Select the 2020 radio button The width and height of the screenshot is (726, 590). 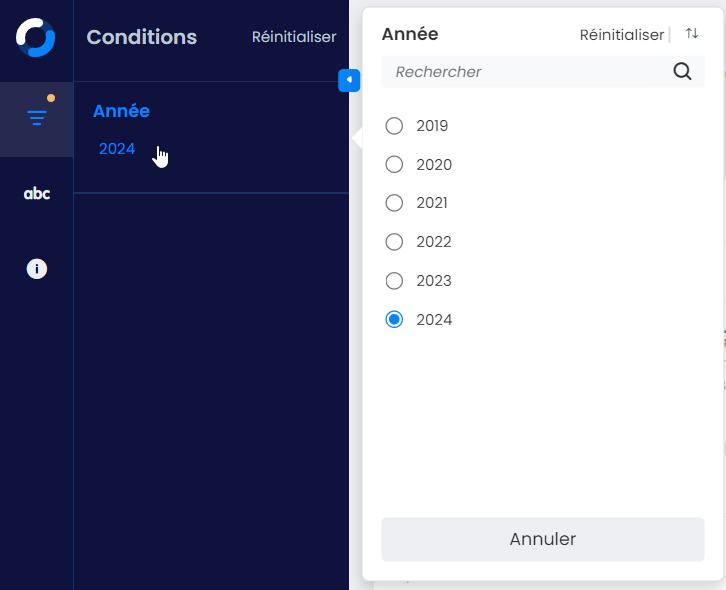pos(394,164)
